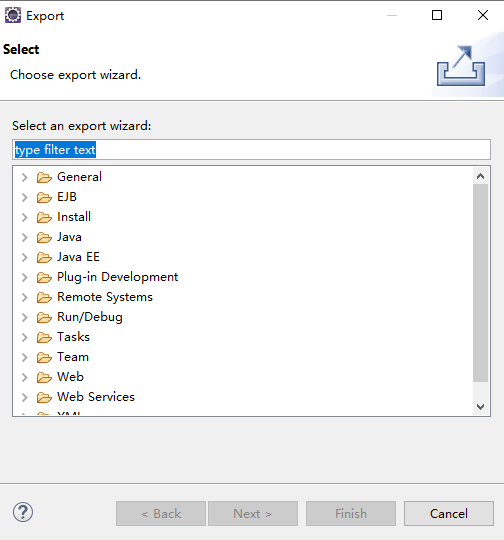Click the Java EE folder icon
The width and height of the screenshot is (504, 540).
pyautogui.click(x=44, y=257)
